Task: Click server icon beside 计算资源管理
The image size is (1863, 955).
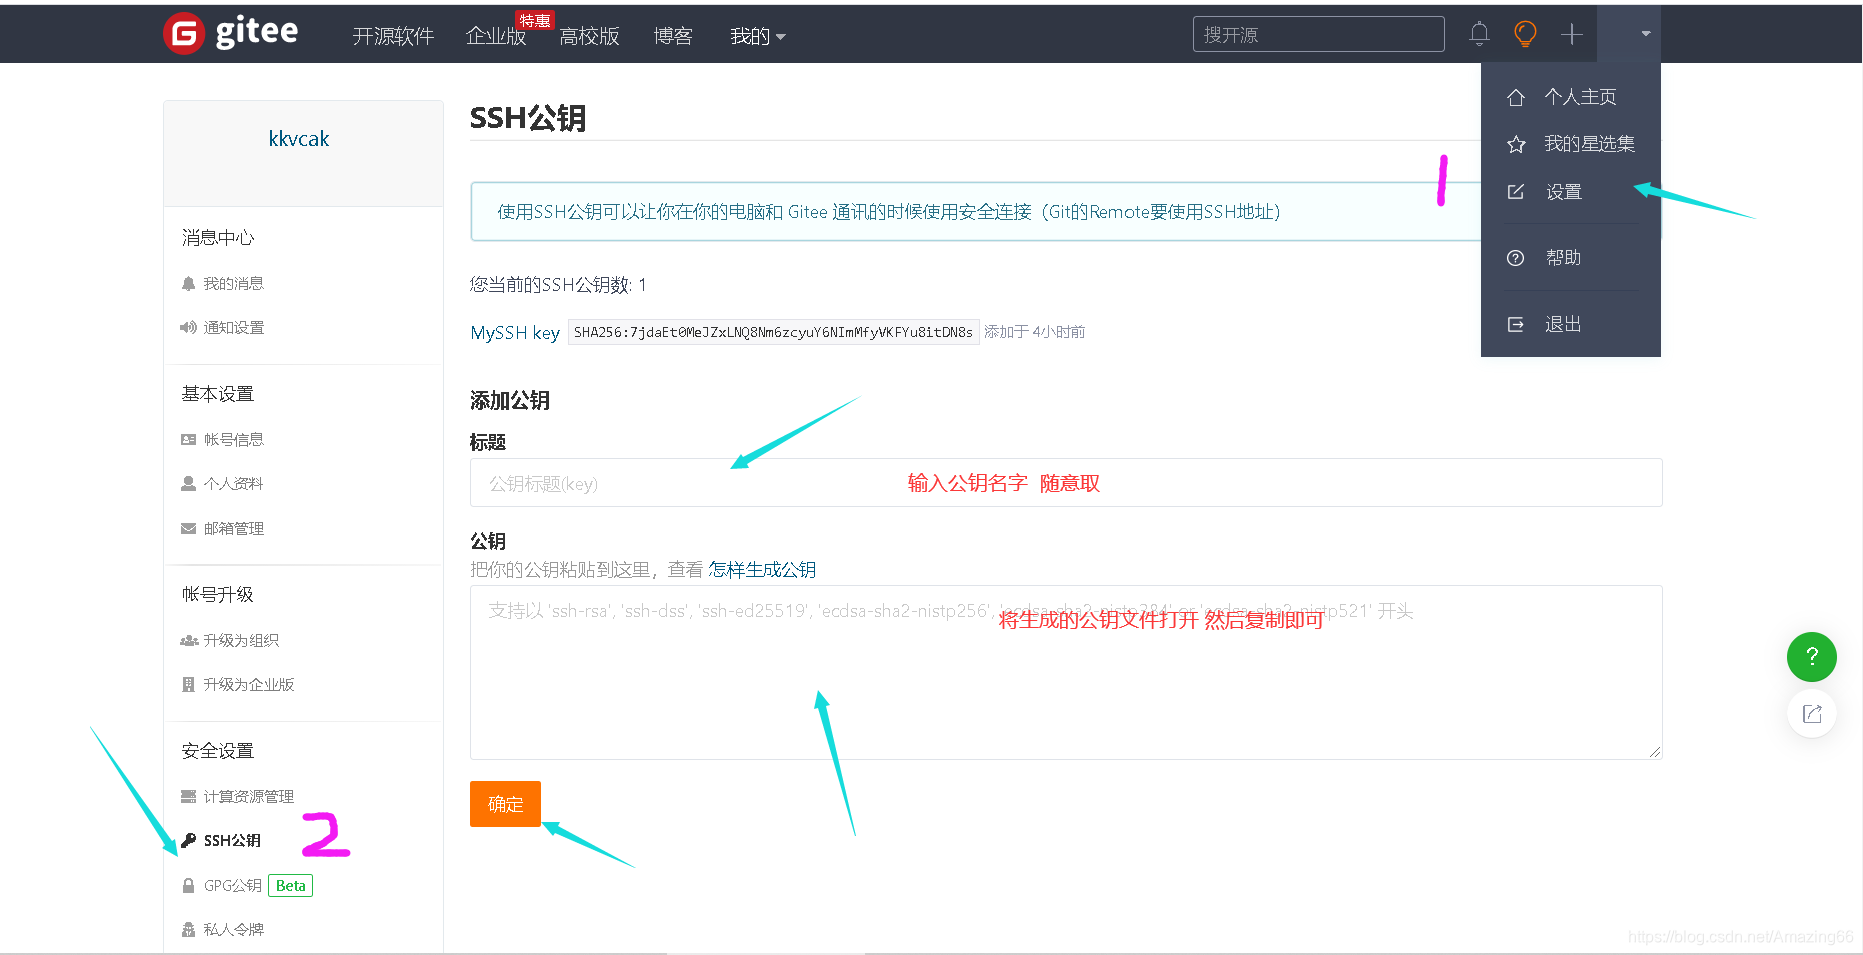Action: [188, 797]
